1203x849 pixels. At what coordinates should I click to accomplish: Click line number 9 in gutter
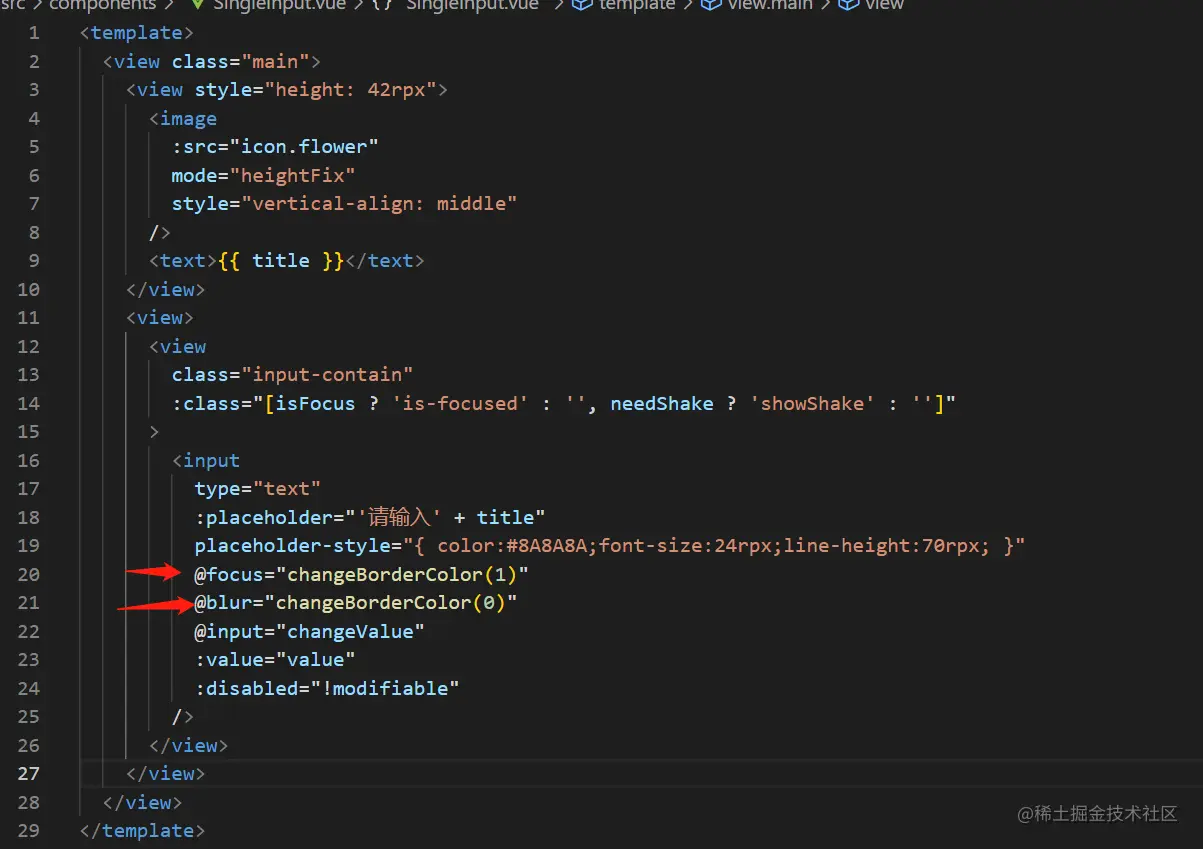pyautogui.click(x=34, y=261)
